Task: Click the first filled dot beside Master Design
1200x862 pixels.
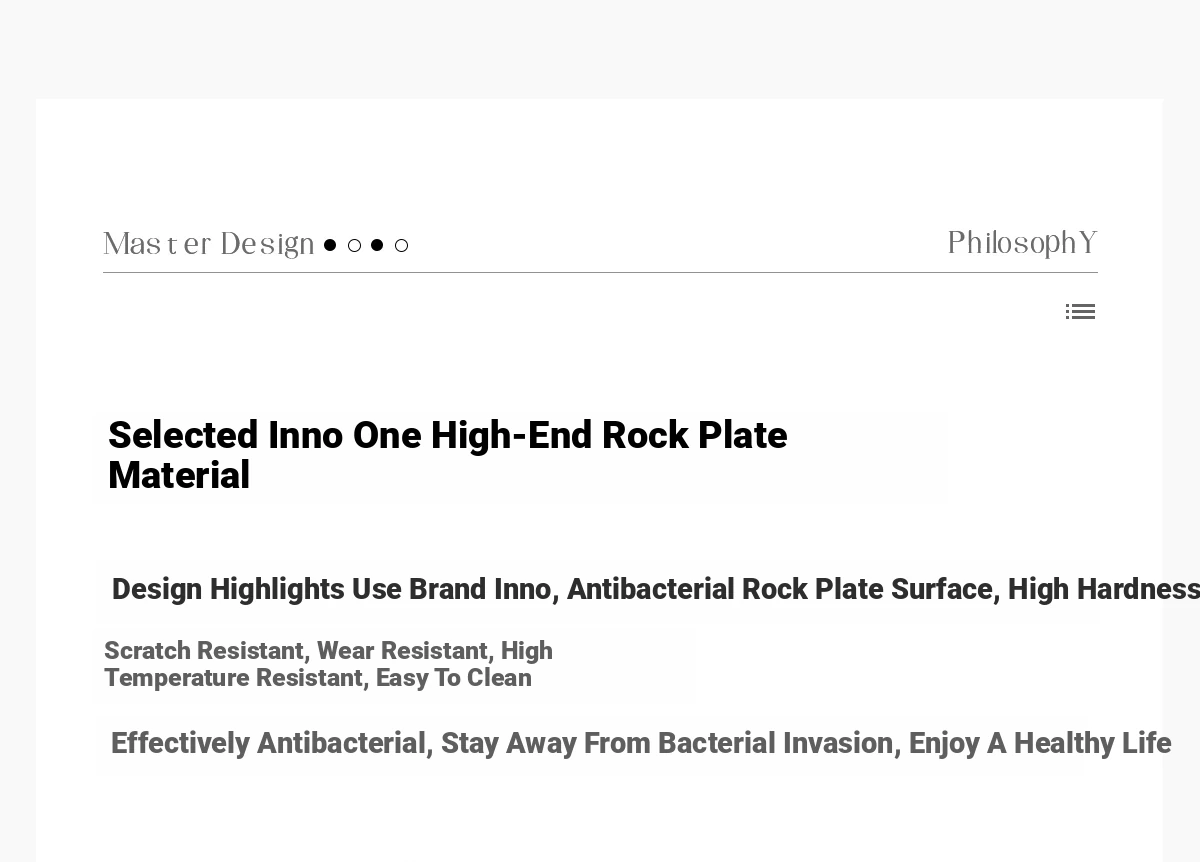Action: coord(330,245)
